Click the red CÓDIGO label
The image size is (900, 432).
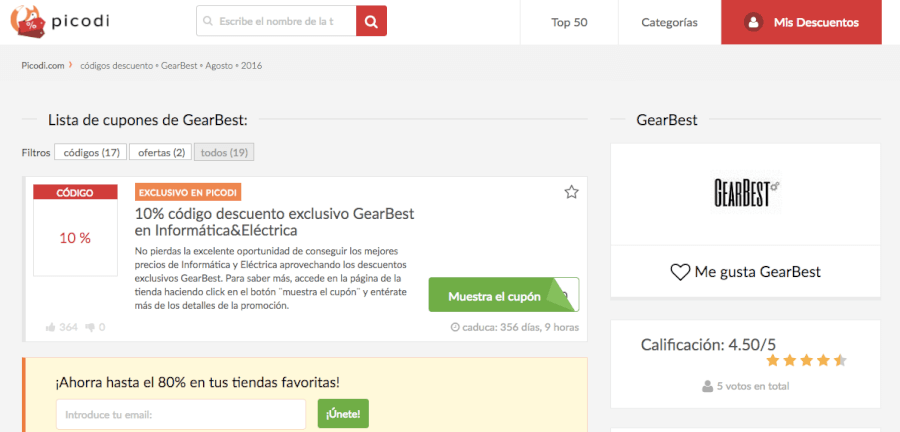point(75,192)
